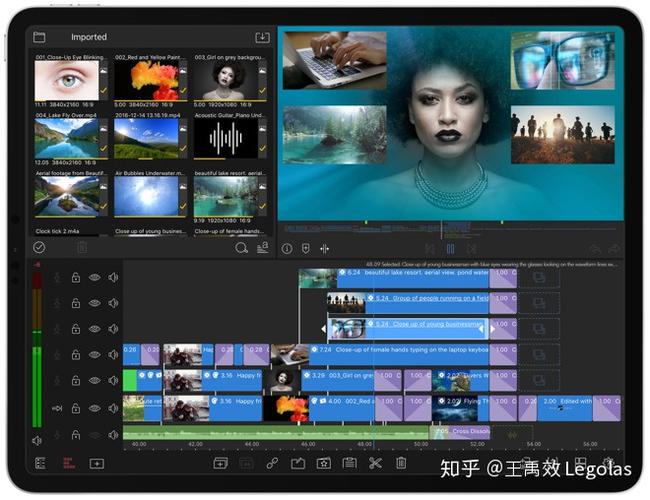
Task: Tap the clip info icon under preview
Action: (287, 249)
